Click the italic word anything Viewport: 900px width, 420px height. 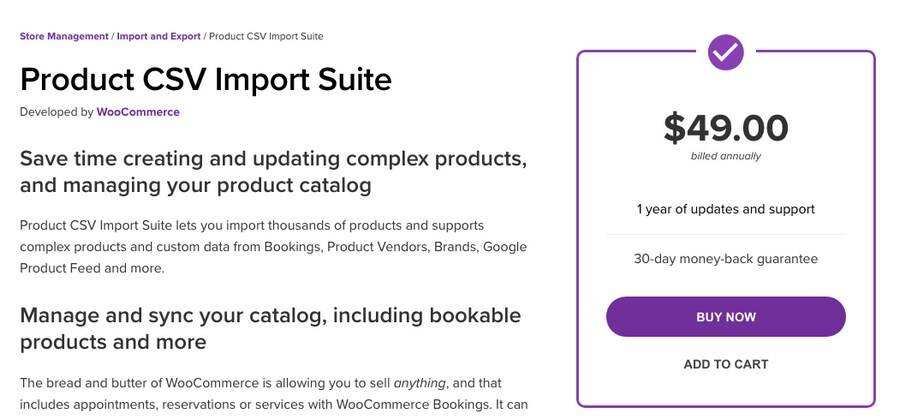pos(419,383)
